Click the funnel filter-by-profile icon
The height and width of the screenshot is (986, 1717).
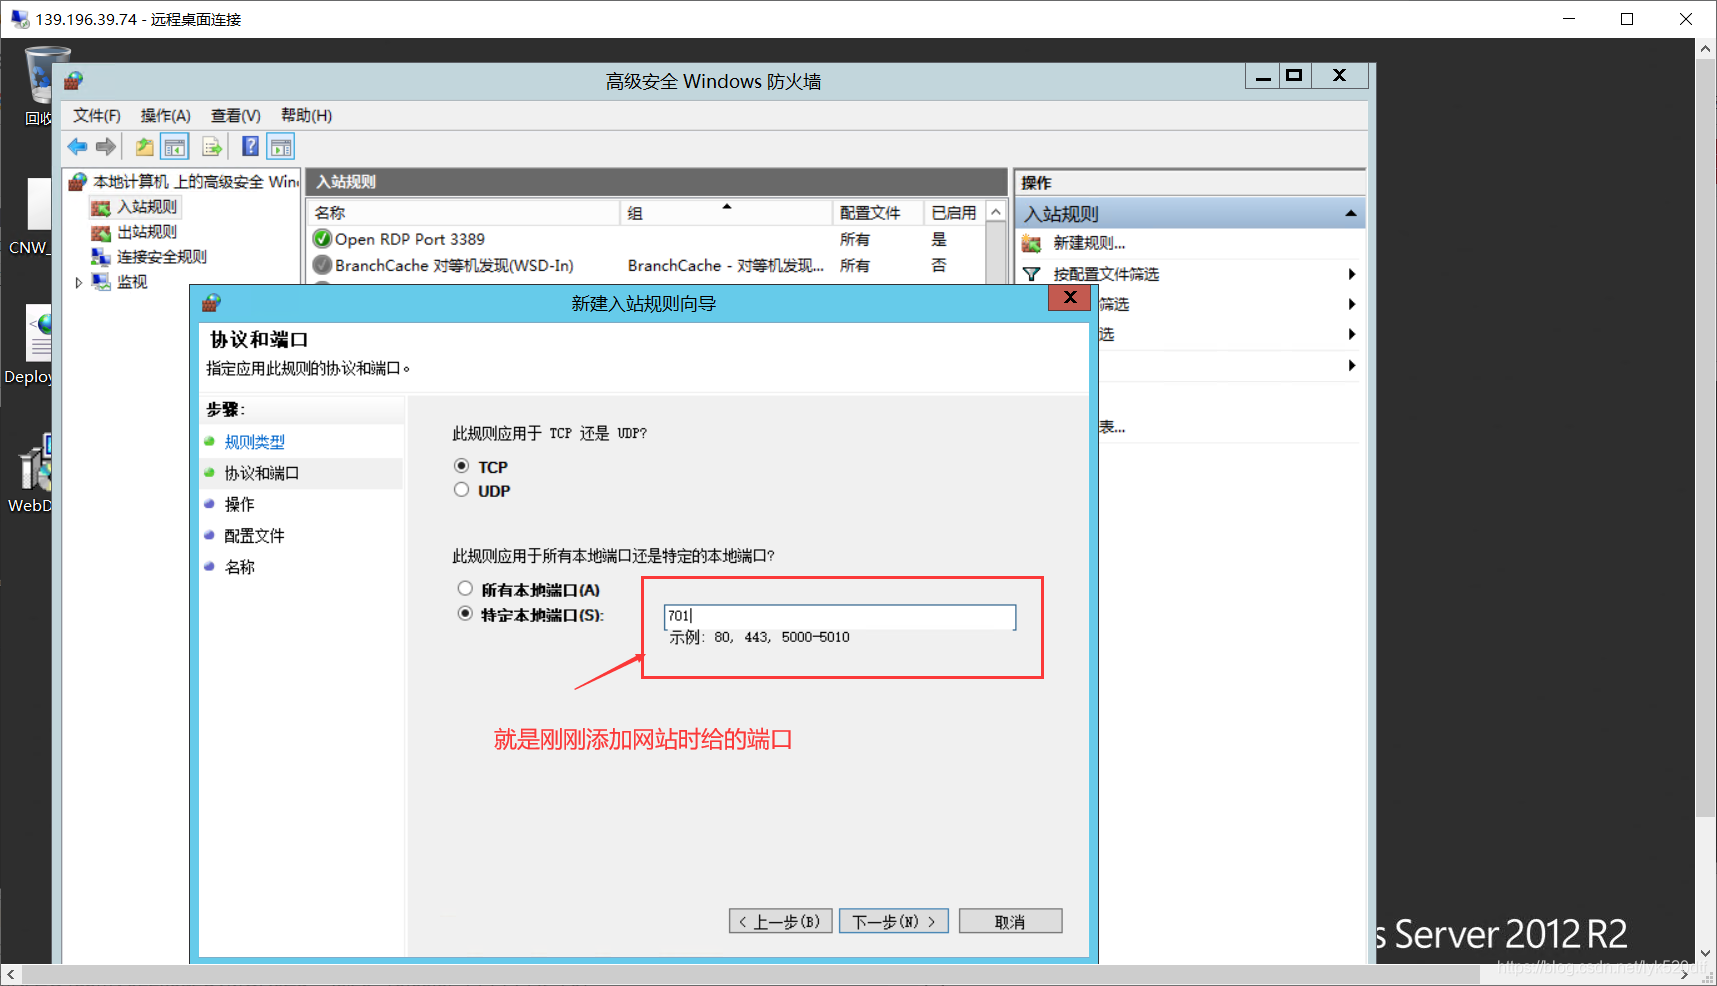click(1032, 274)
